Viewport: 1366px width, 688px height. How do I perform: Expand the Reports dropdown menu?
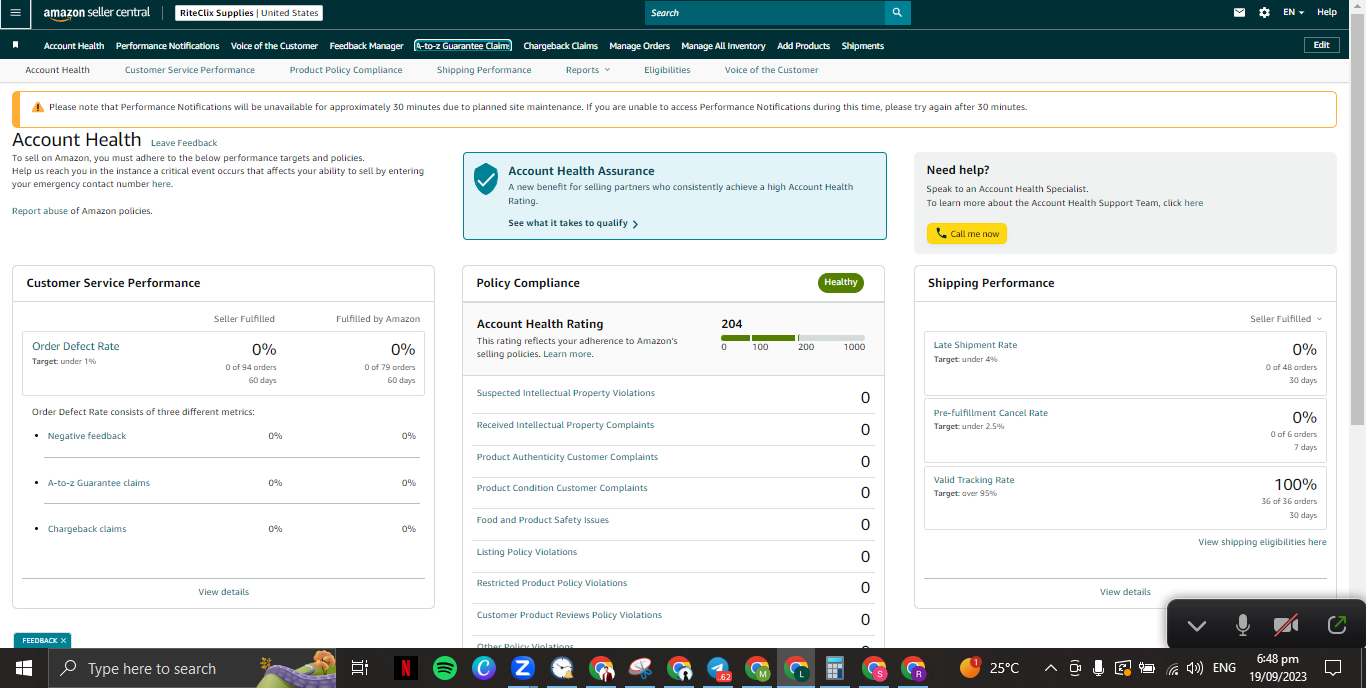click(x=587, y=70)
